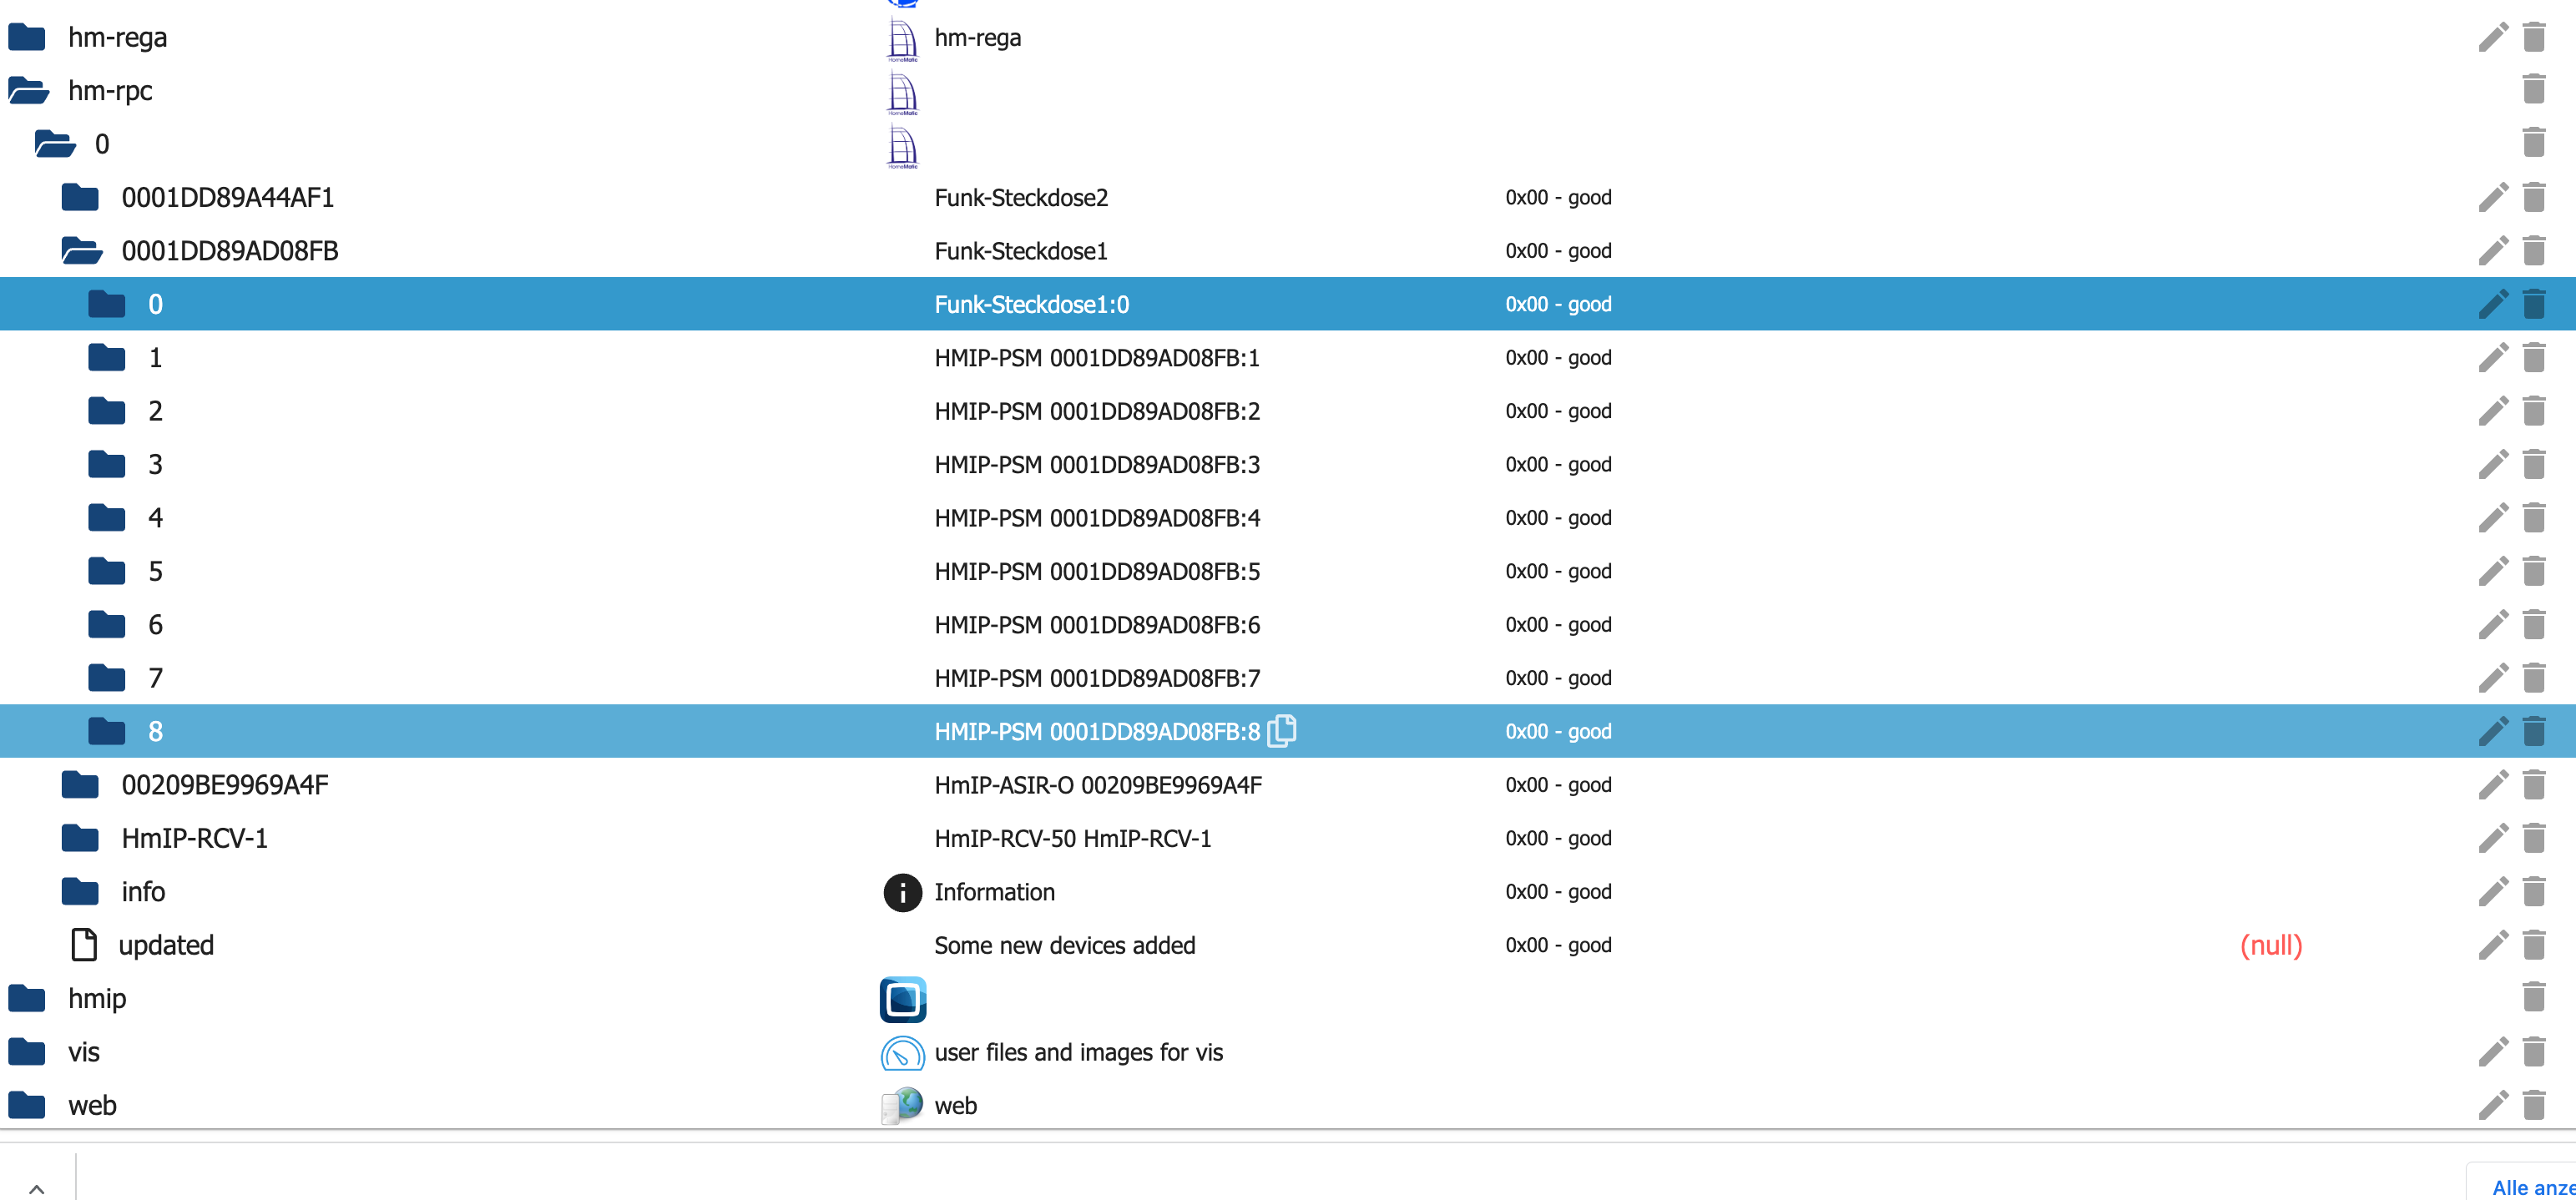Click the vis adapter gauge icon
This screenshot has width=2576, height=1200.
pos(902,1052)
